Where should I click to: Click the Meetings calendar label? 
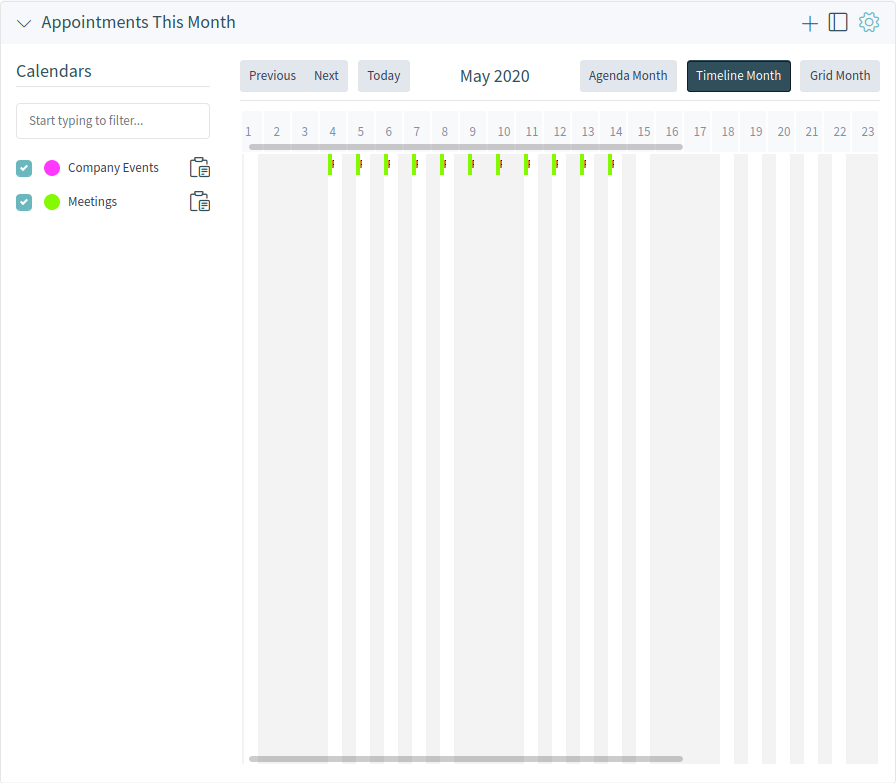click(93, 202)
